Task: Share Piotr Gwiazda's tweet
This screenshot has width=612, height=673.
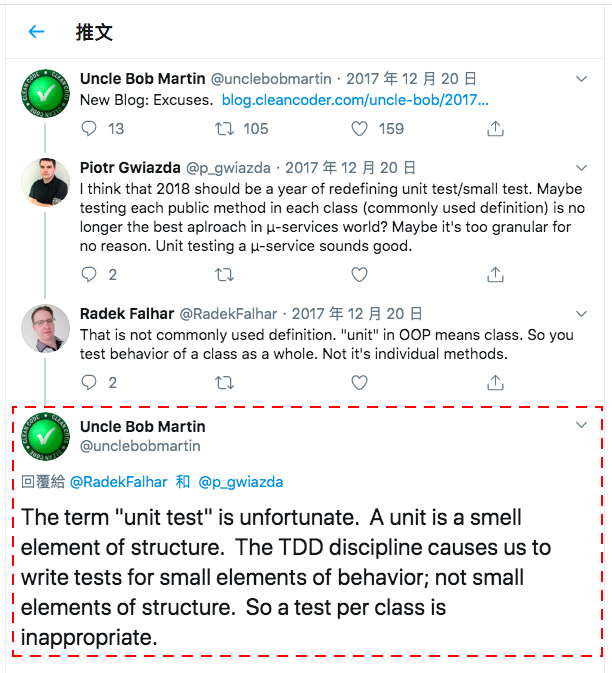Action: (x=495, y=274)
